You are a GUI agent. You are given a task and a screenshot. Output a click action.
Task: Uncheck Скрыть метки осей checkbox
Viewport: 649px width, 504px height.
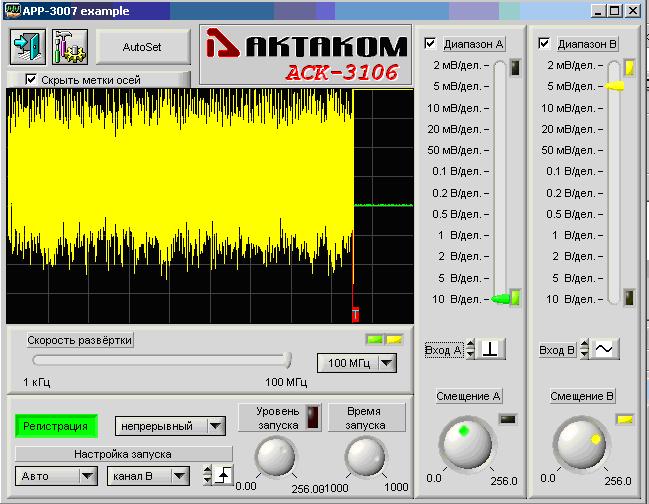pos(31,79)
